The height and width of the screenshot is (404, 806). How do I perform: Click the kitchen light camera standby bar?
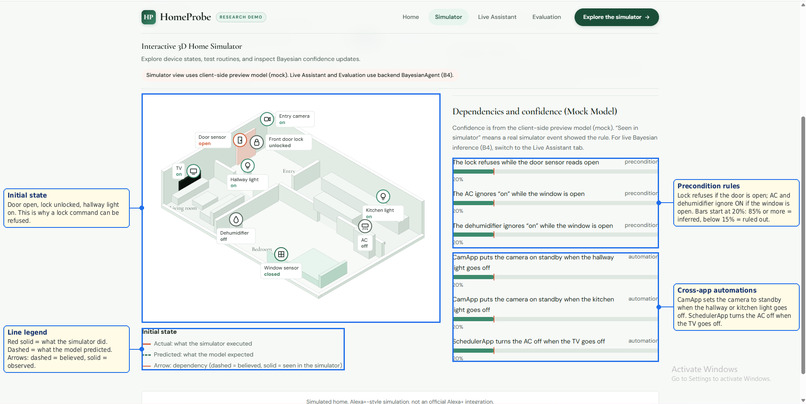pos(555,319)
